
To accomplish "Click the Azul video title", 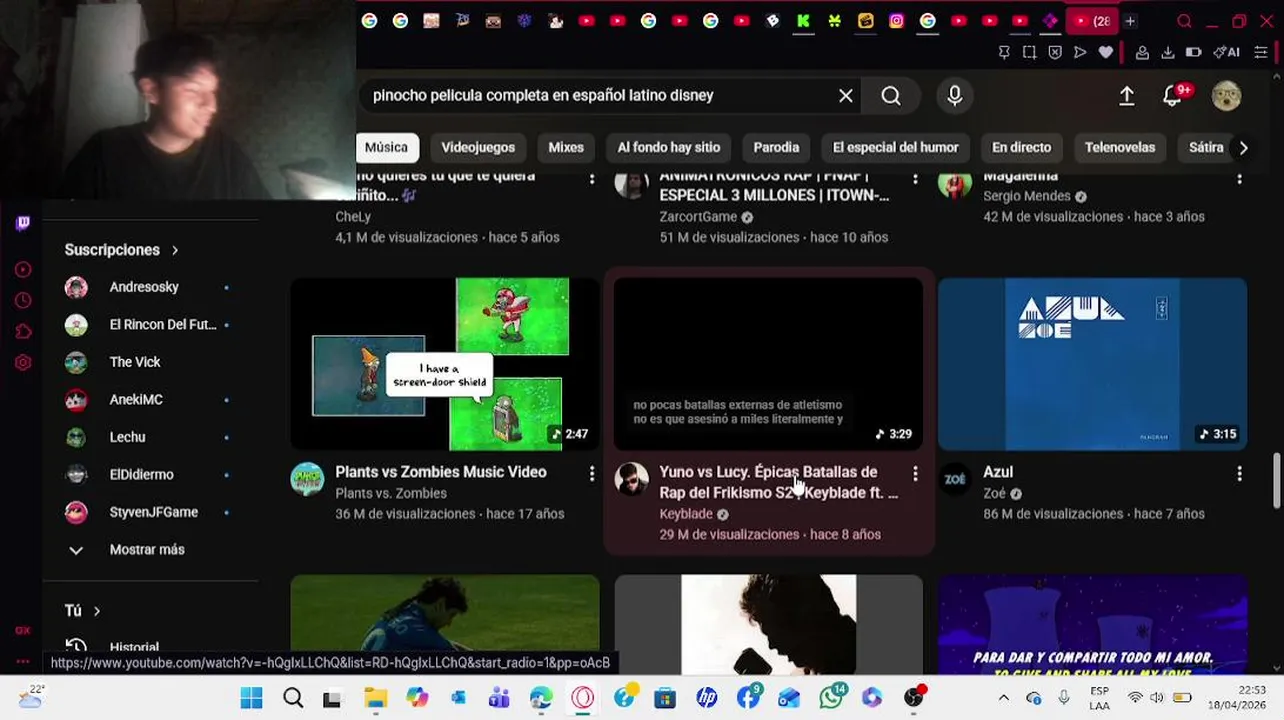I will coord(998,472).
